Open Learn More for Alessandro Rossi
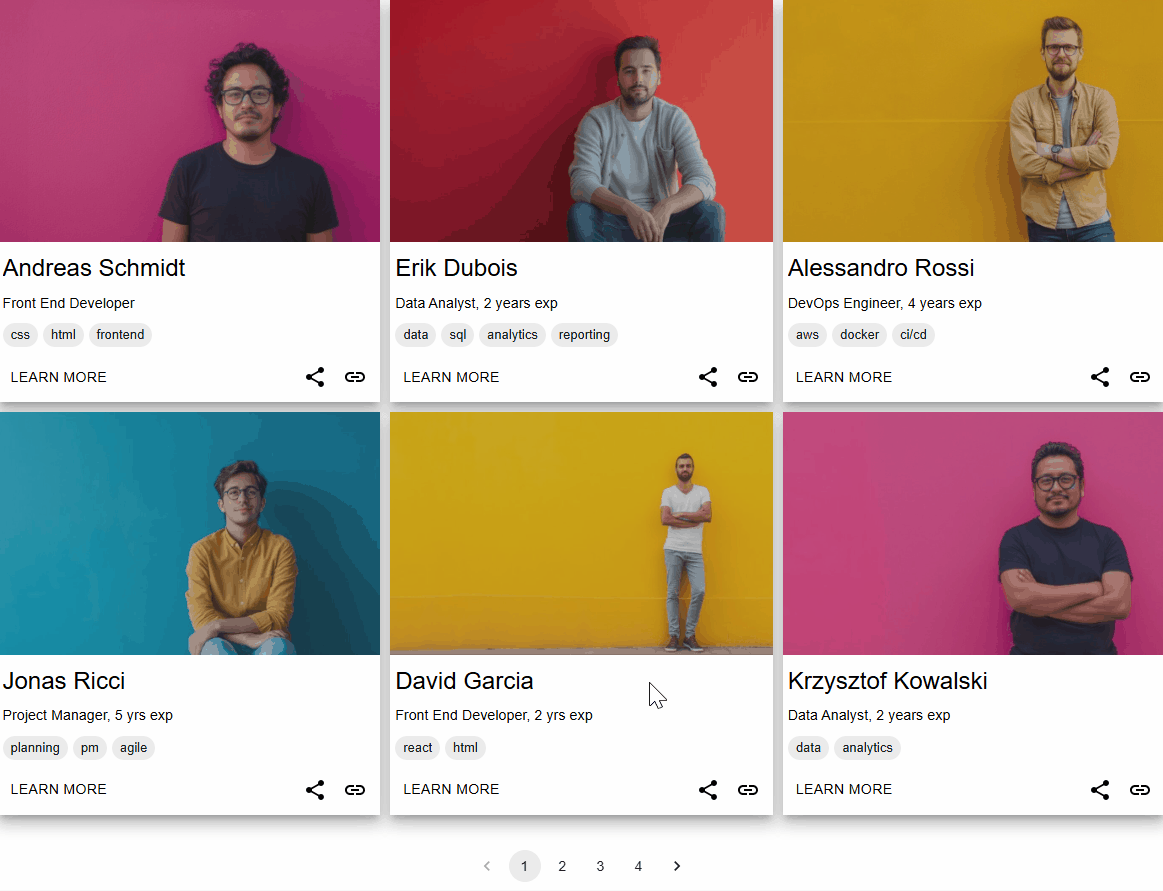This screenshot has height=891, width=1163. 844,377
